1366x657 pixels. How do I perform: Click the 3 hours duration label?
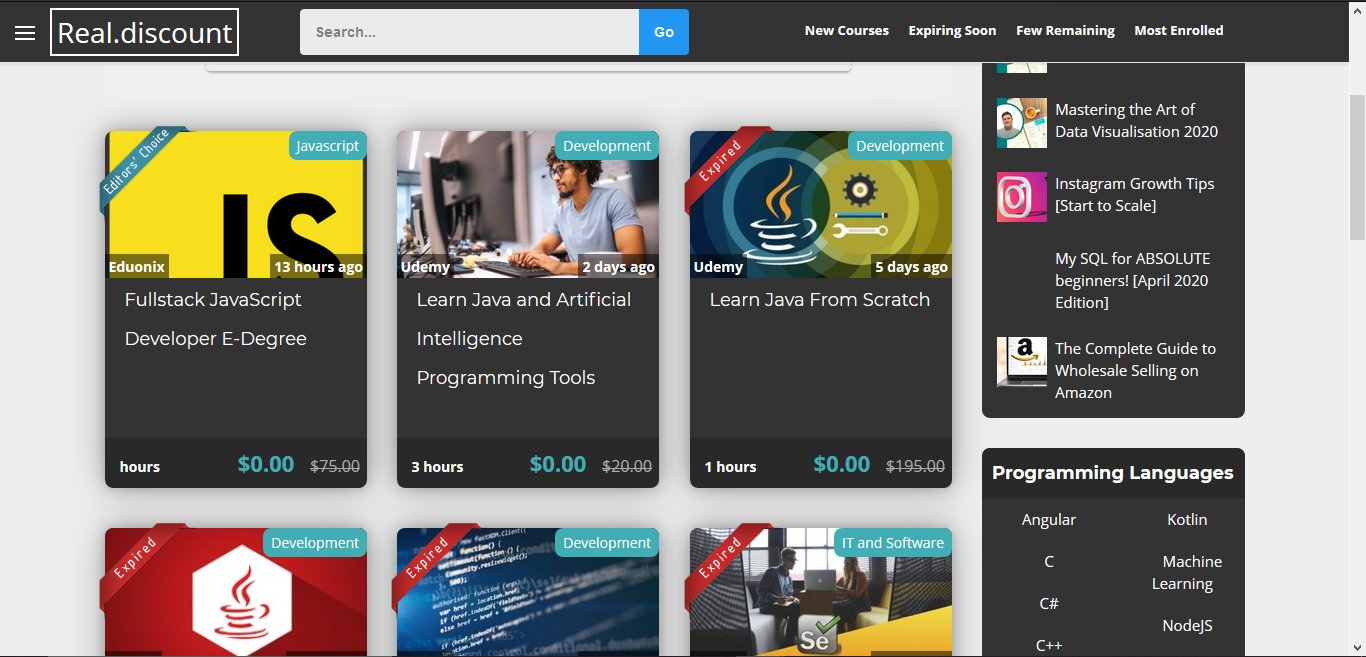[437, 467]
